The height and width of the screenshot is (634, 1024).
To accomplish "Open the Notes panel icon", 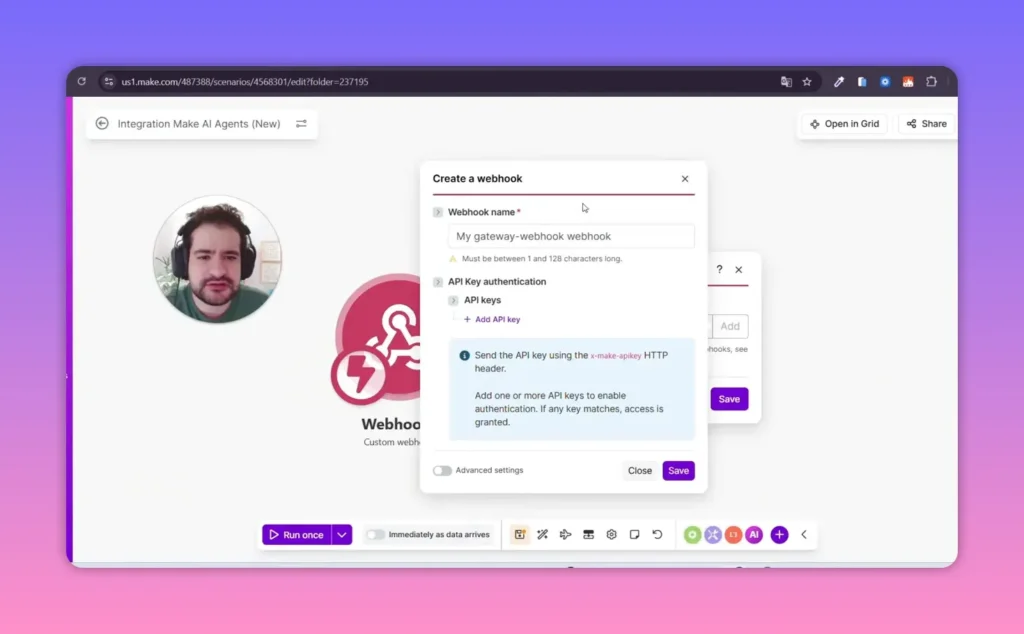I will [x=634, y=534].
